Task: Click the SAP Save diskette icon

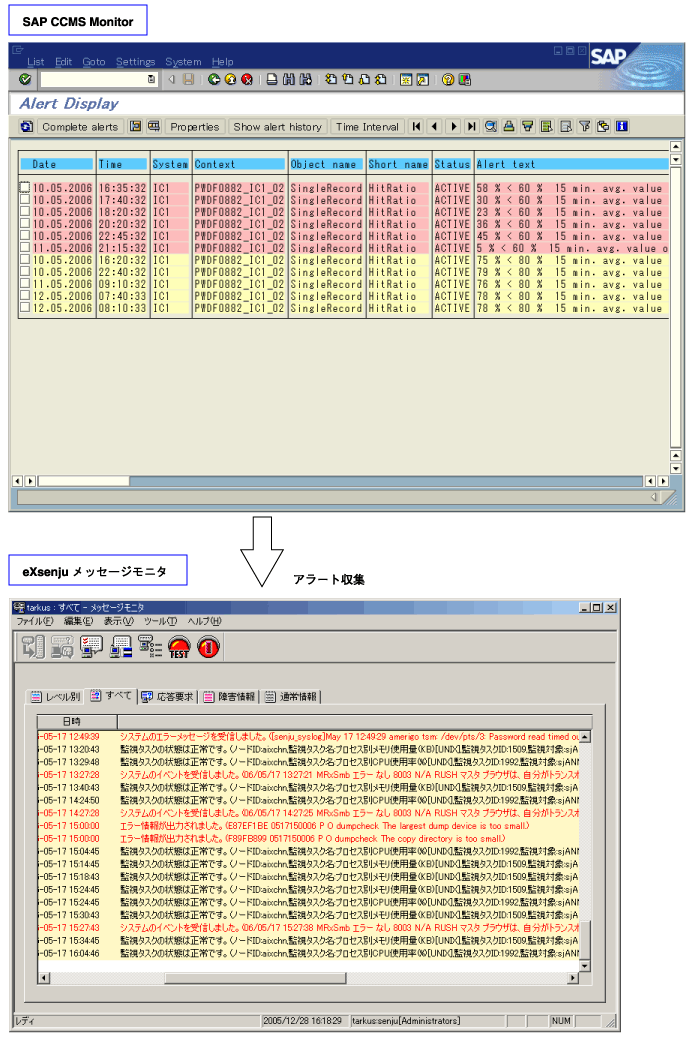Action: coord(188,80)
